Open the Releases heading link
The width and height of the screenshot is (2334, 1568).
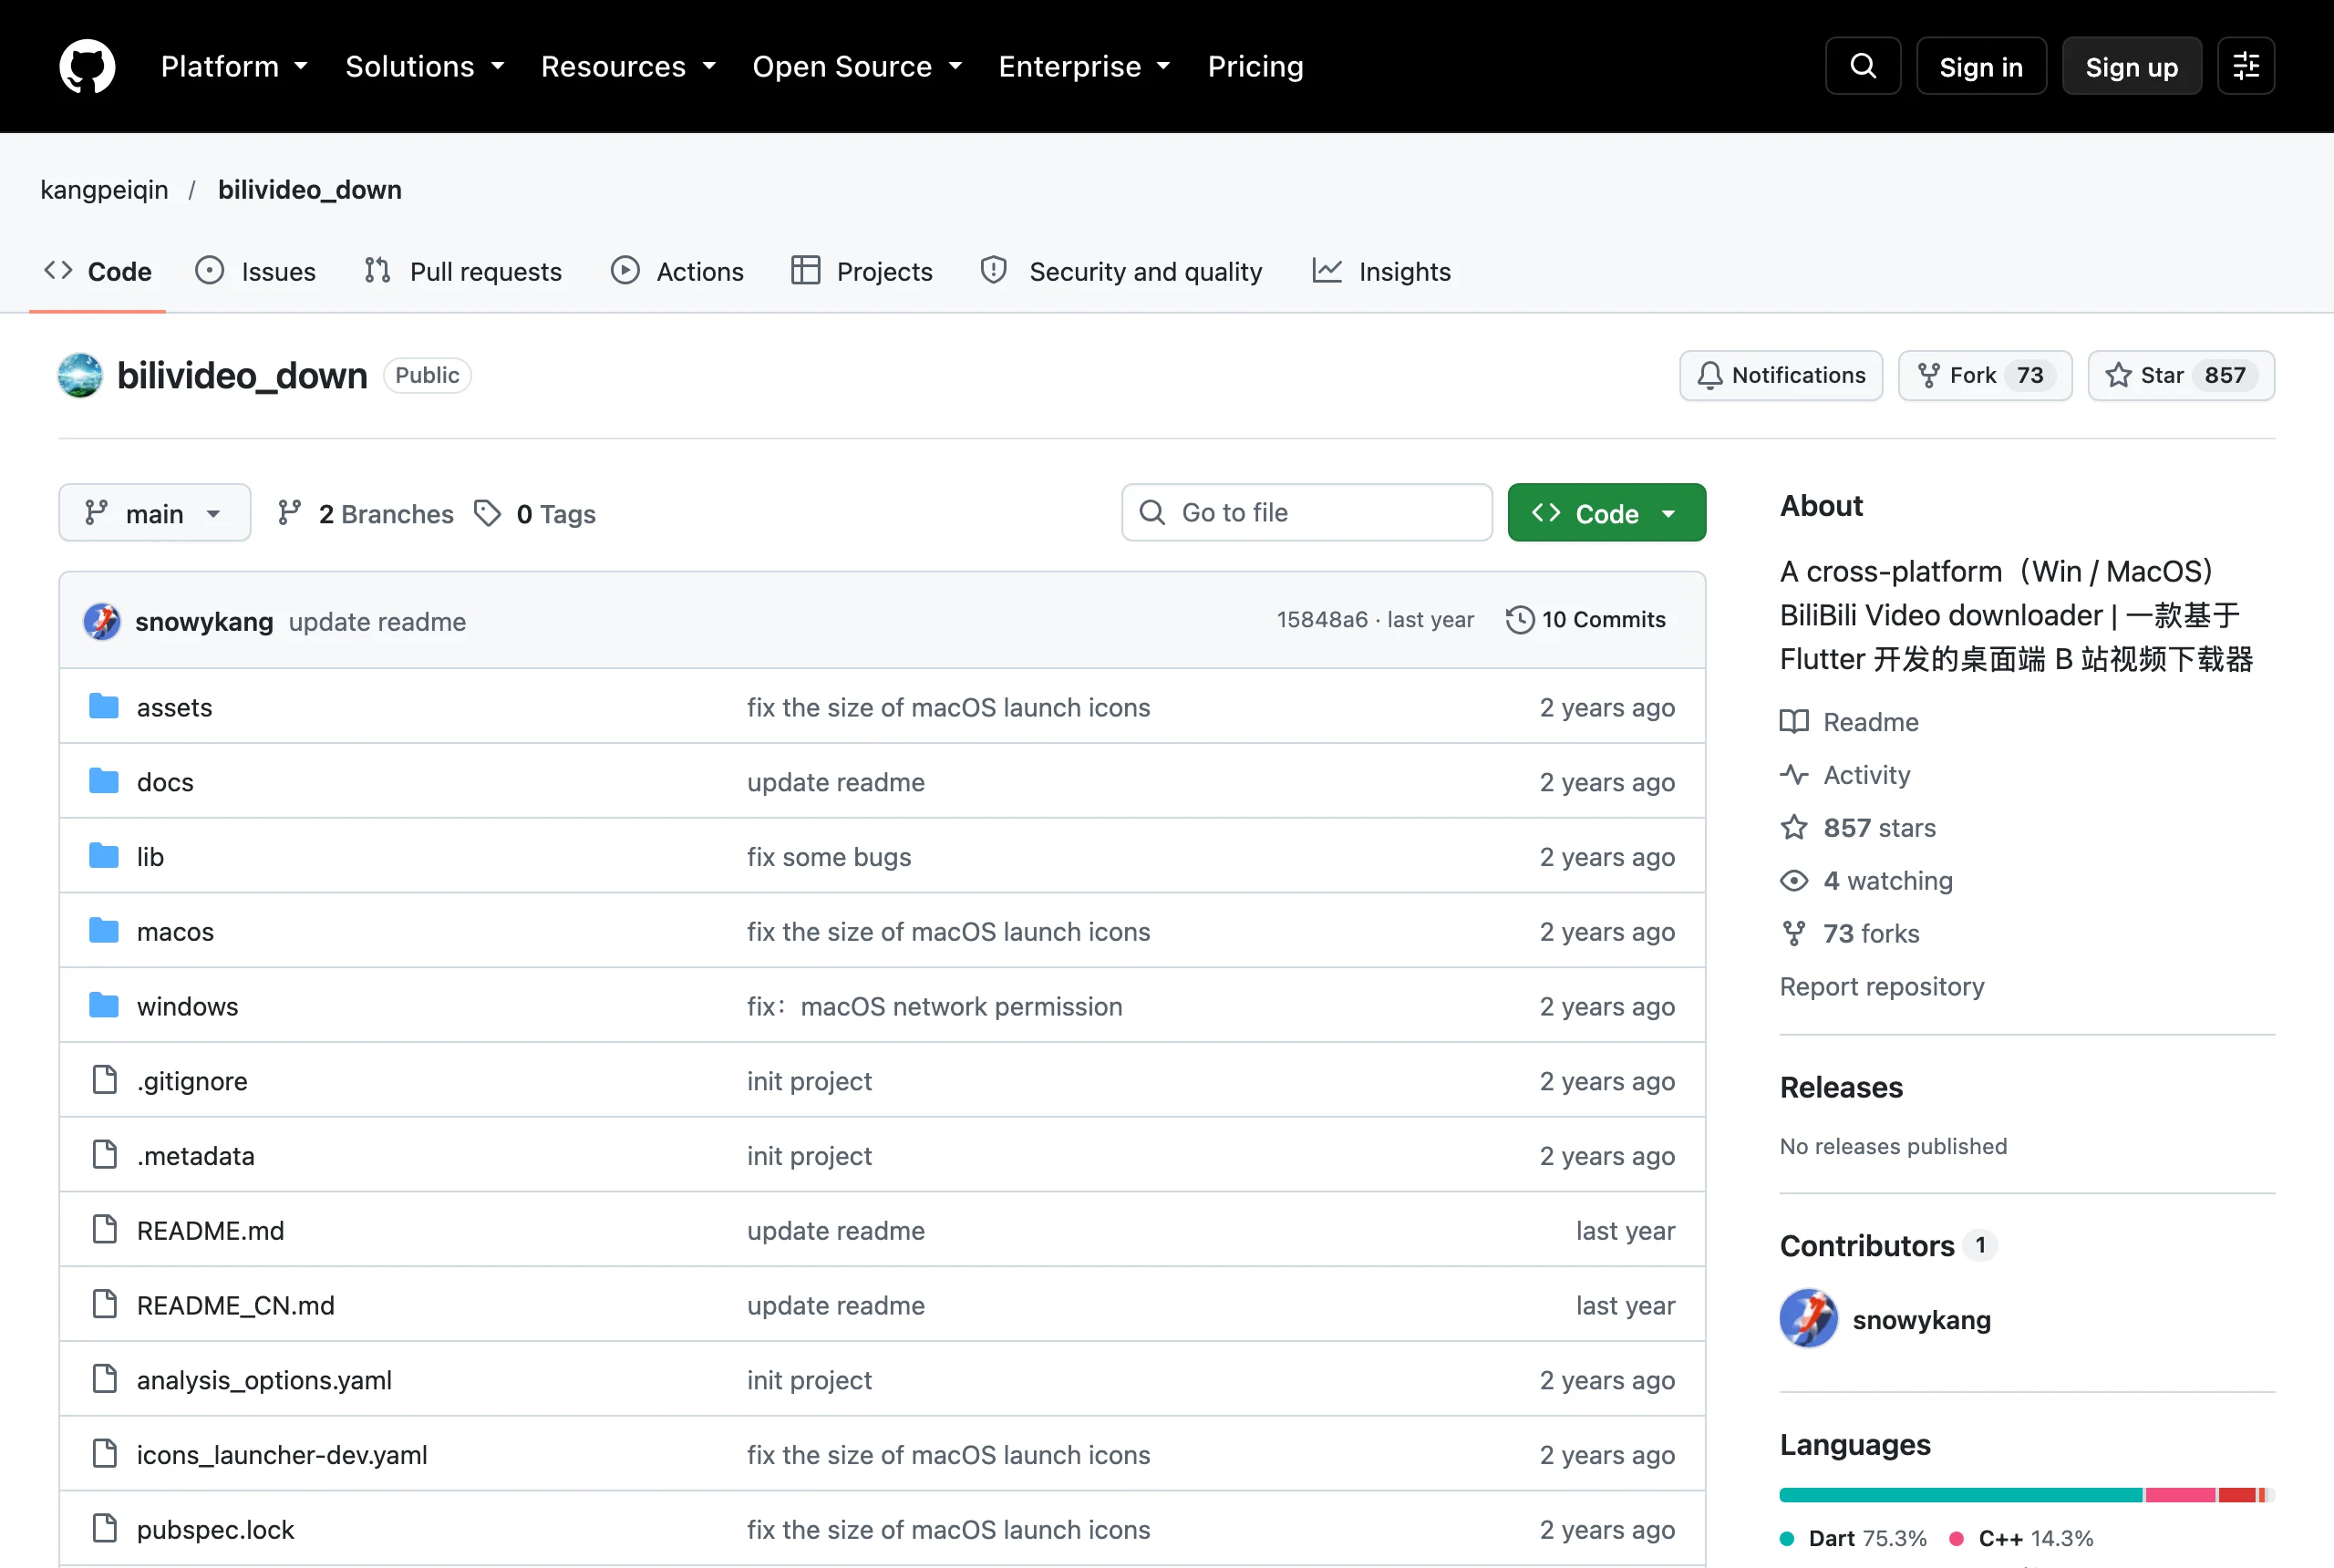tap(1840, 1087)
